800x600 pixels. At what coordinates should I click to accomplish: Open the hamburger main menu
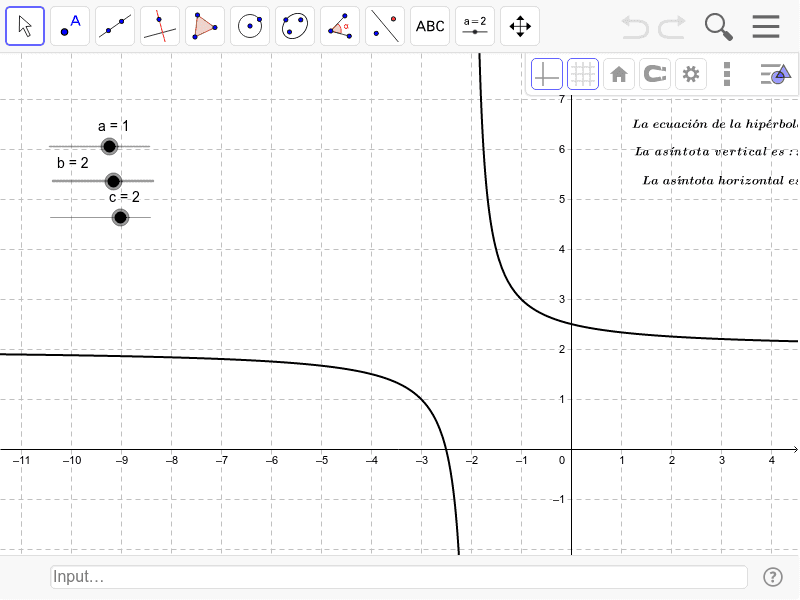pos(766,27)
